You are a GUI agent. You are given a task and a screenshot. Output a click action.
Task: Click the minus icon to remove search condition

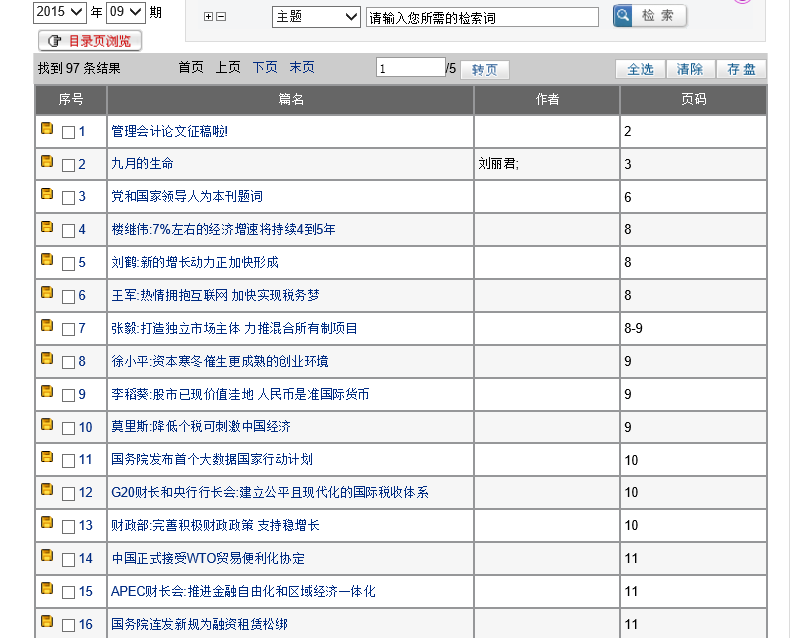[x=221, y=17]
